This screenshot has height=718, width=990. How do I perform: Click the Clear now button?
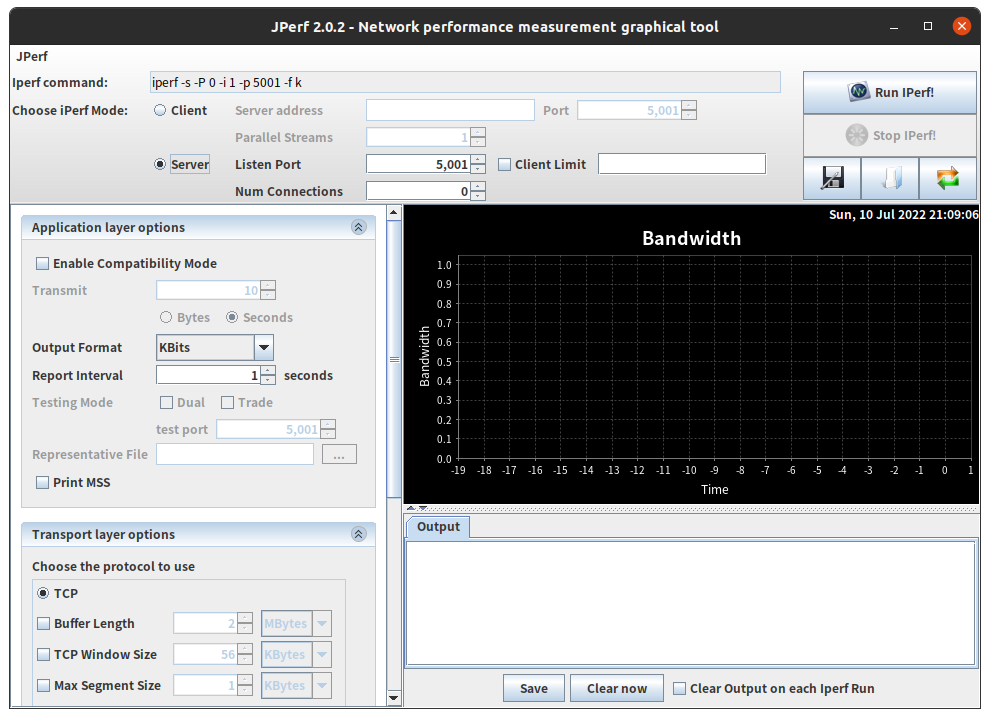pyautogui.click(x=617, y=688)
